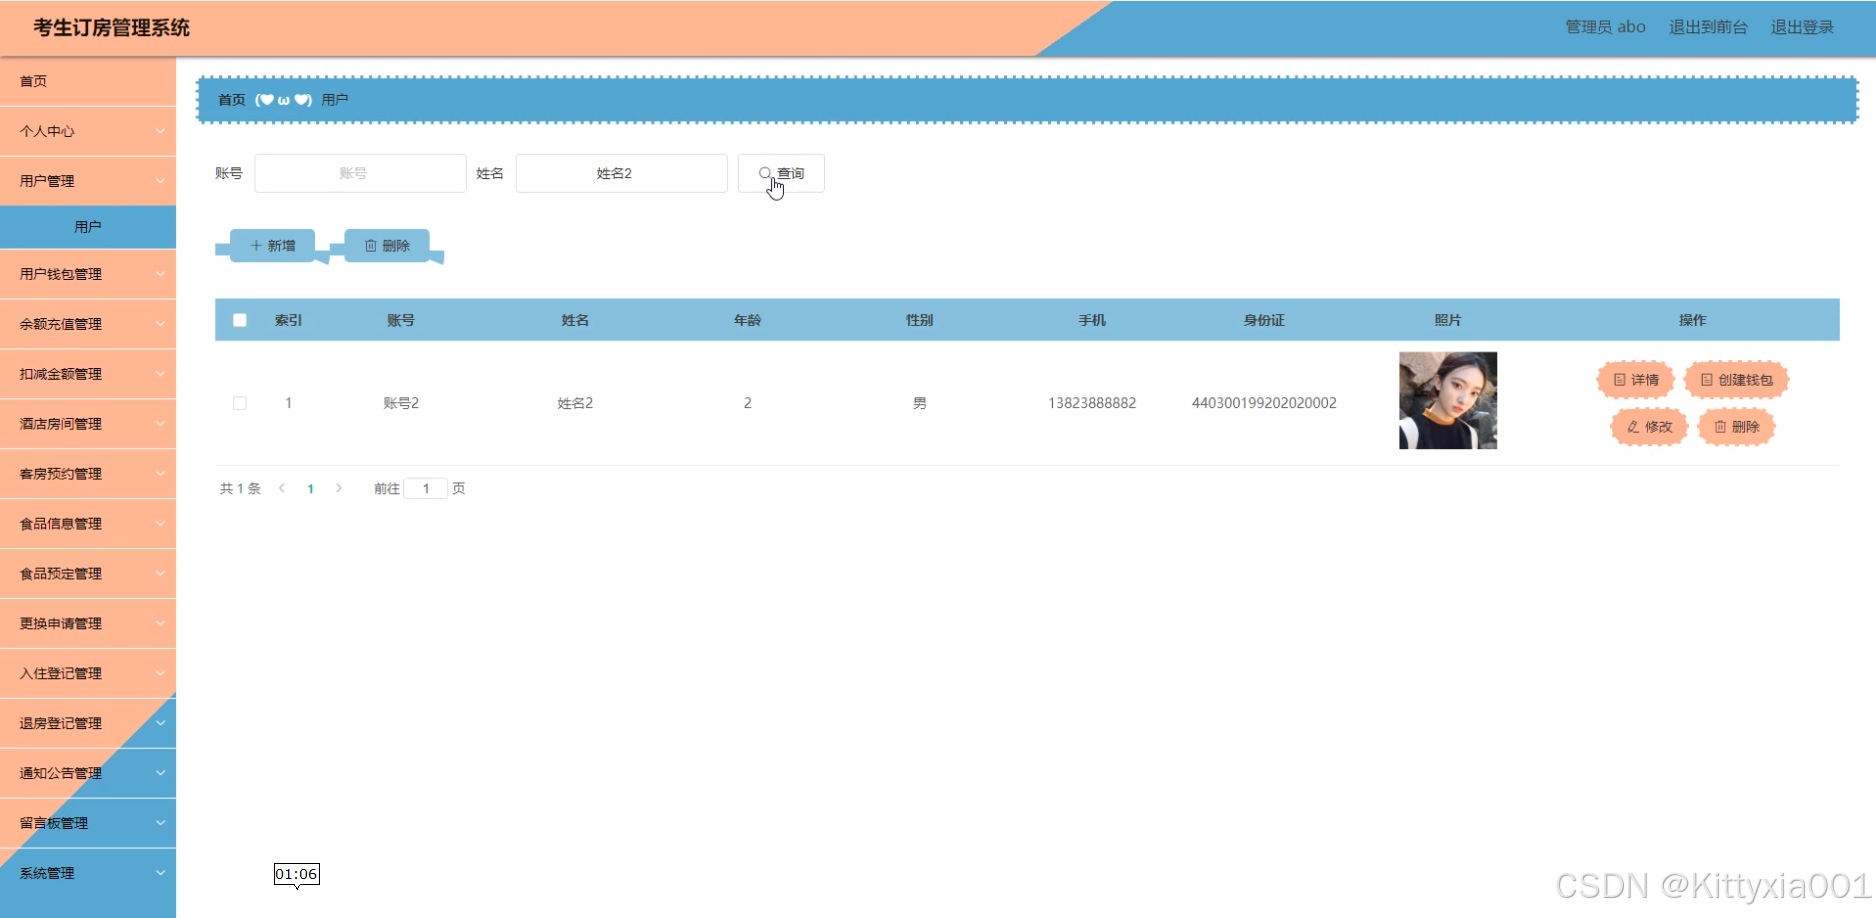Open the user photo thumbnail

(1448, 400)
